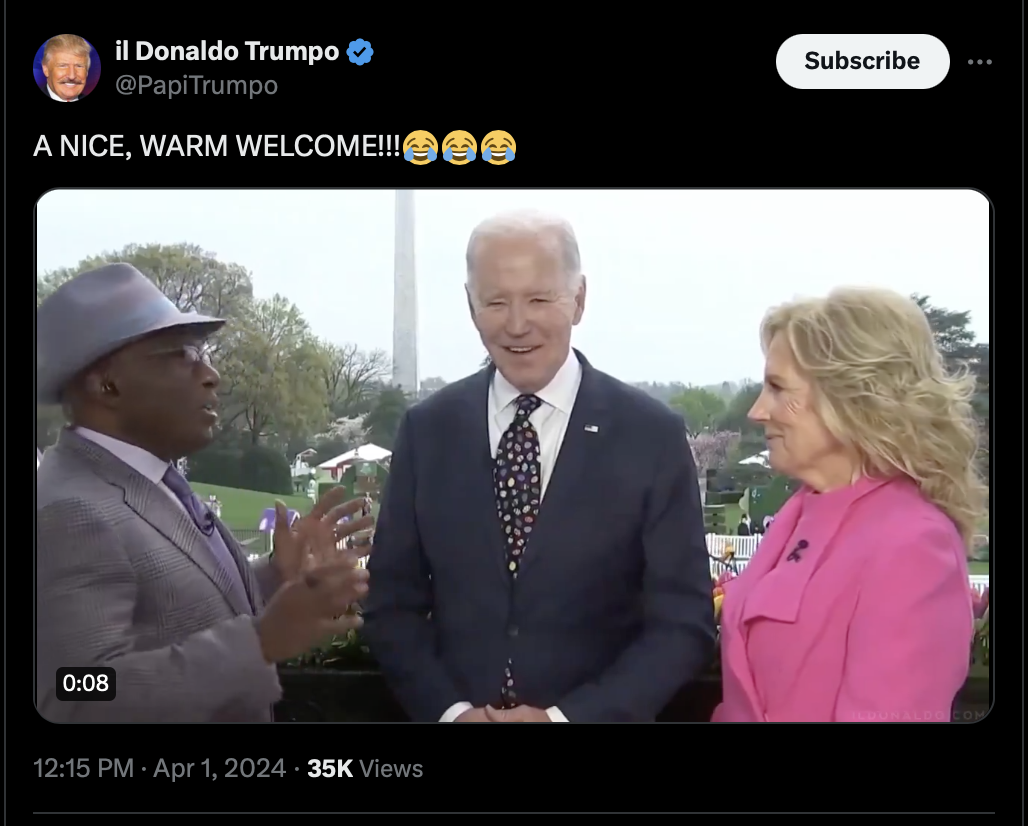Image resolution: width=1028 pixels, height=826 pixels.
Task: Click the first laughing-crying emoji
Action: [420, 147]
